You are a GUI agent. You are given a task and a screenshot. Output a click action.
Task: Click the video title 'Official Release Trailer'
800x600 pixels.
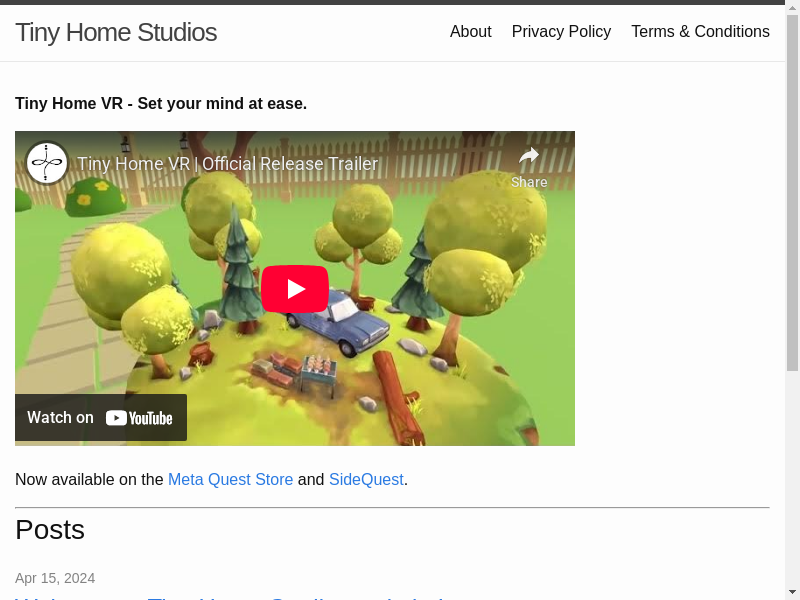click(x=228, y=164)
